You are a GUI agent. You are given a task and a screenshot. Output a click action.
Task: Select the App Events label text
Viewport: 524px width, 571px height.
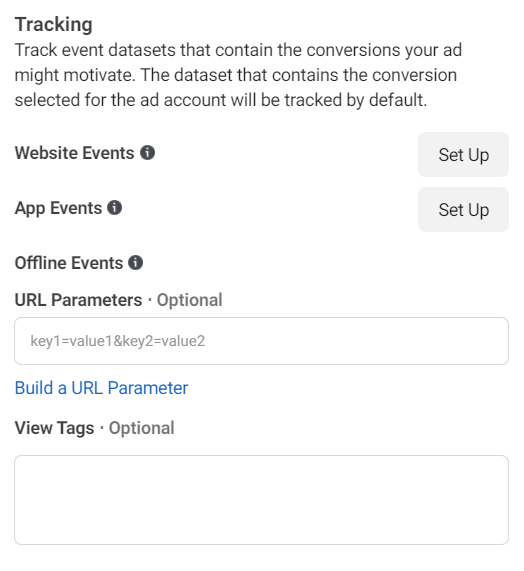click(58, 208)
